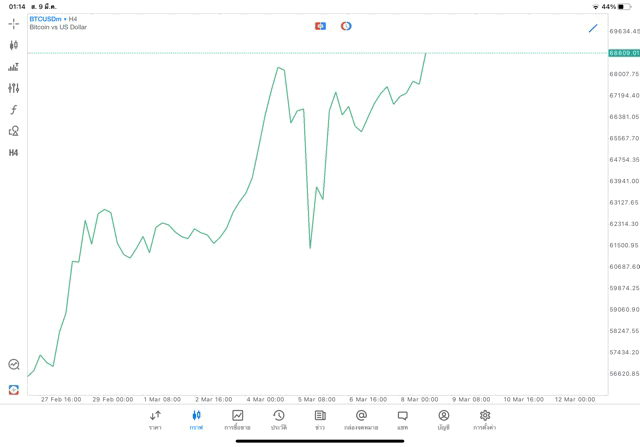The width and height of the screenshot is (640, 447).
Task: Open the volume bars icon in the left toolbar
Action: [x=13, y=67]
